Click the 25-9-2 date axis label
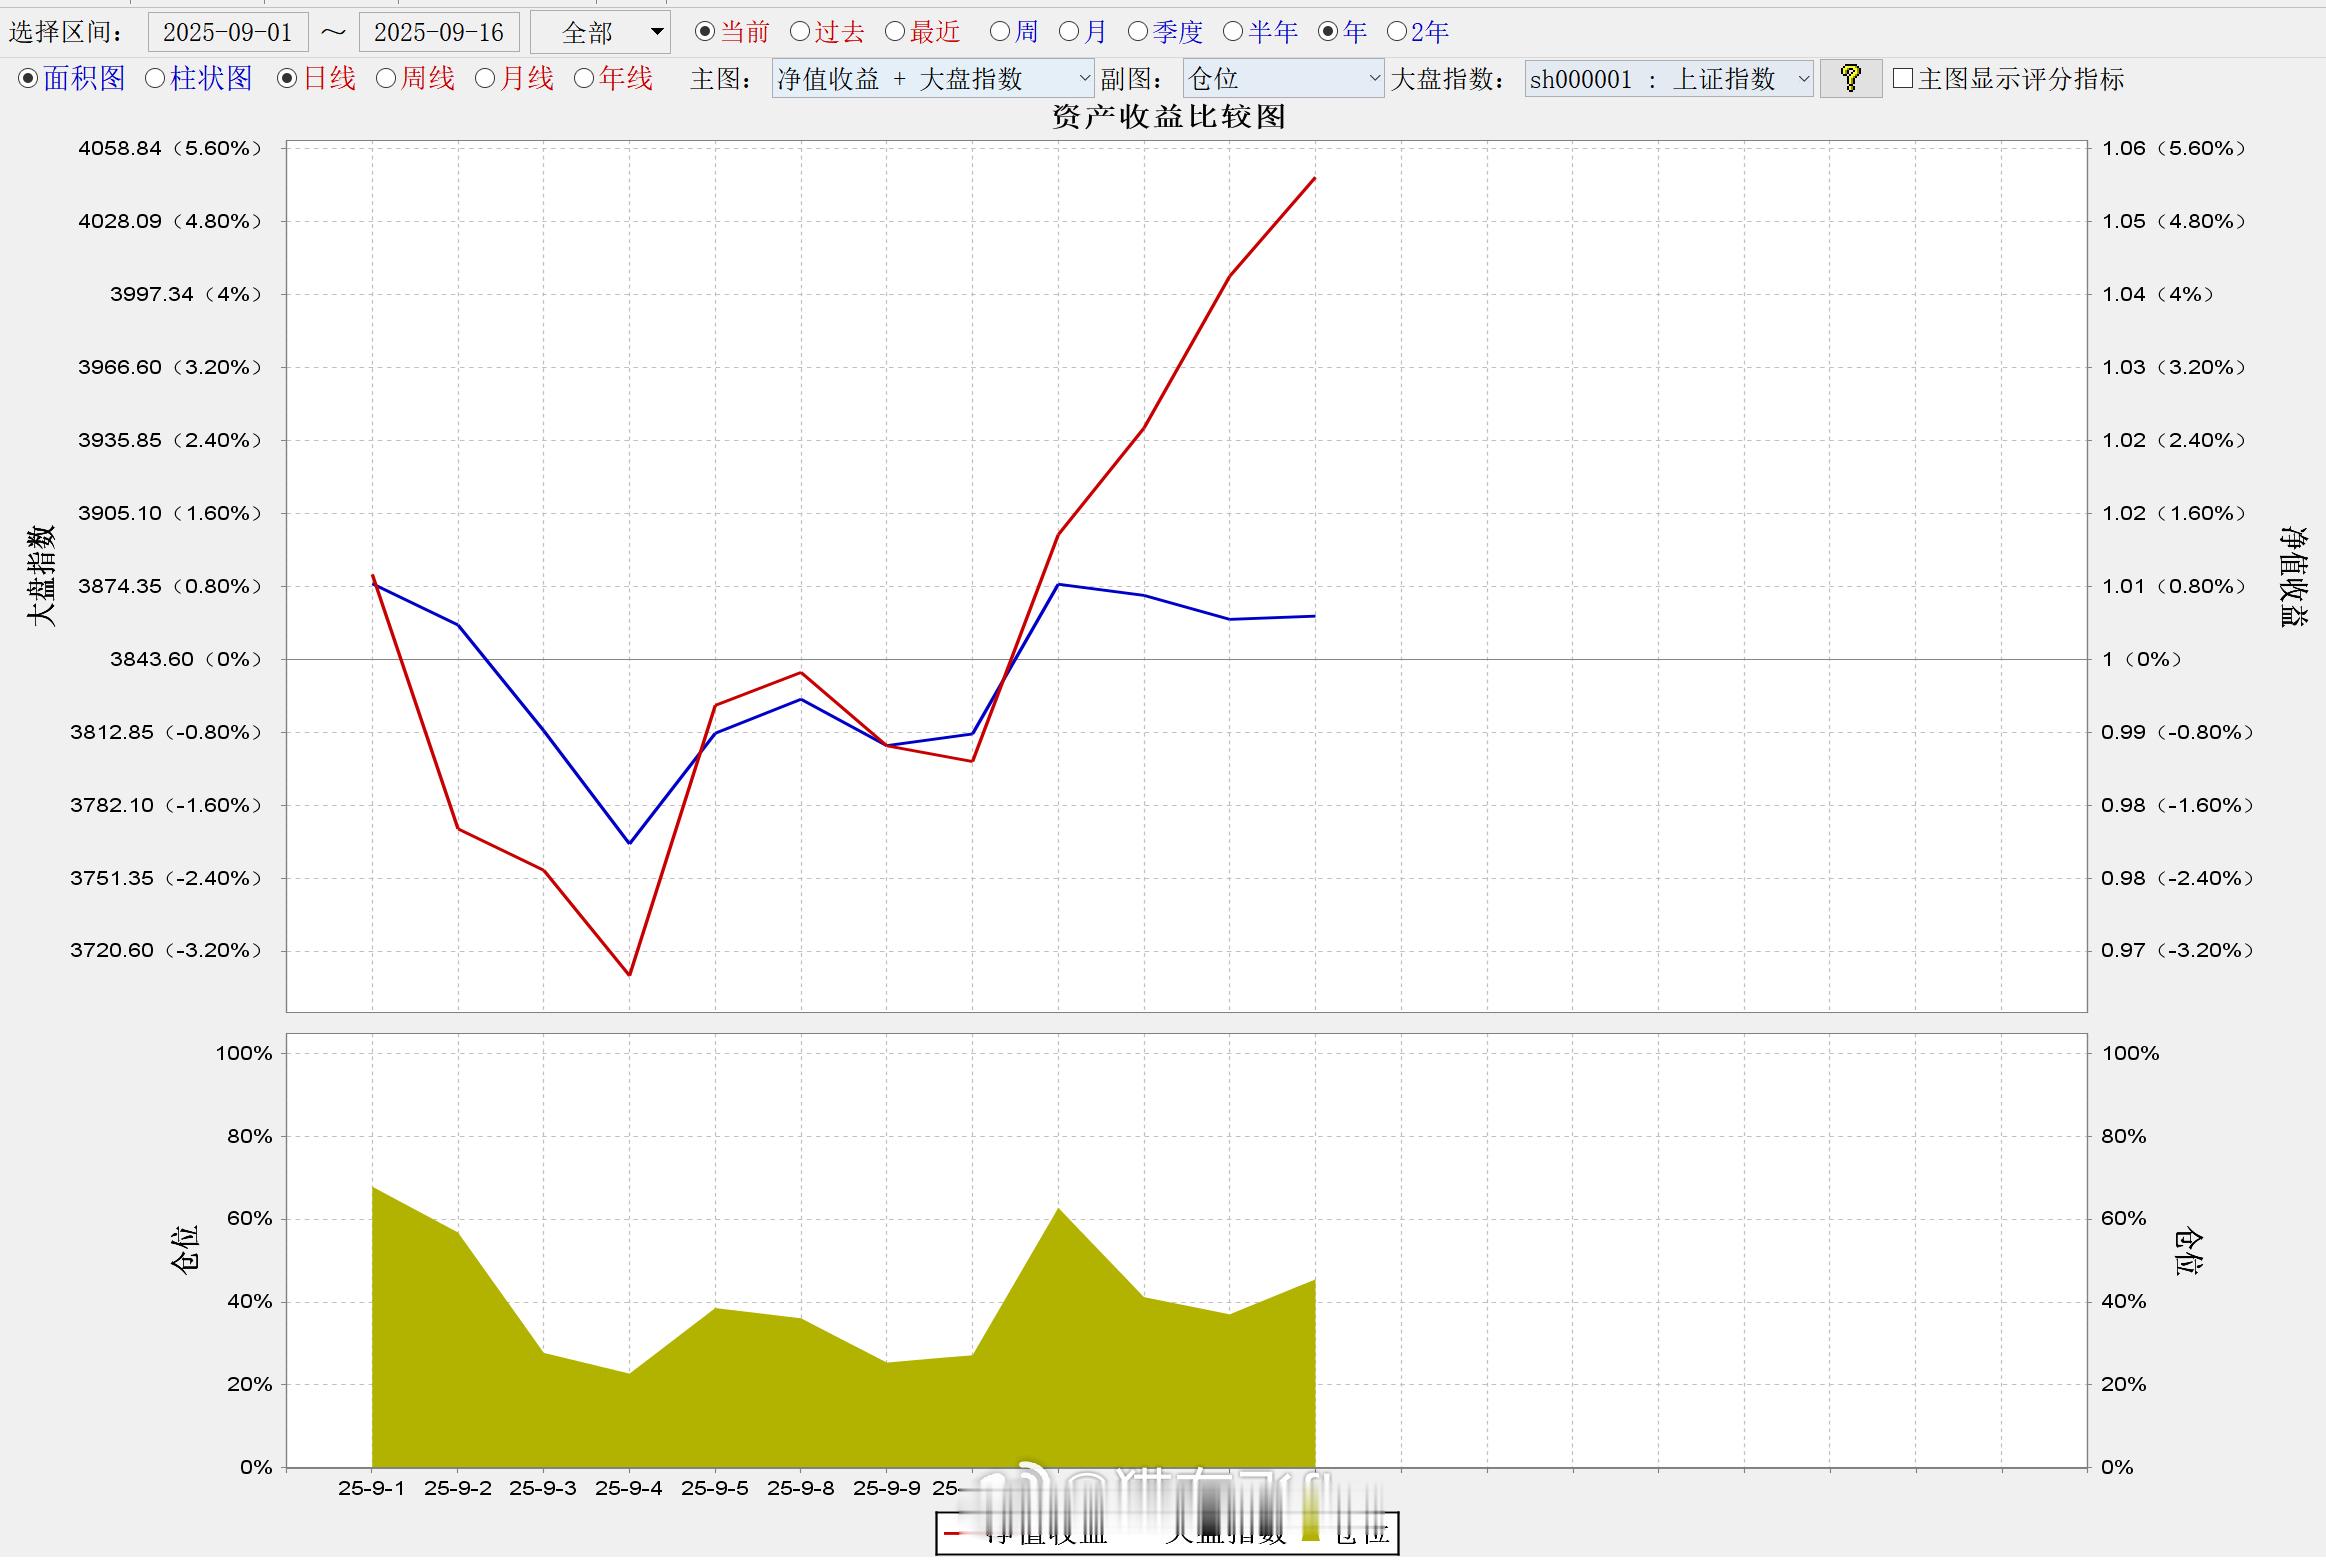The height and width of the screenshot is (1561, 2326). tap(458, 1487)
